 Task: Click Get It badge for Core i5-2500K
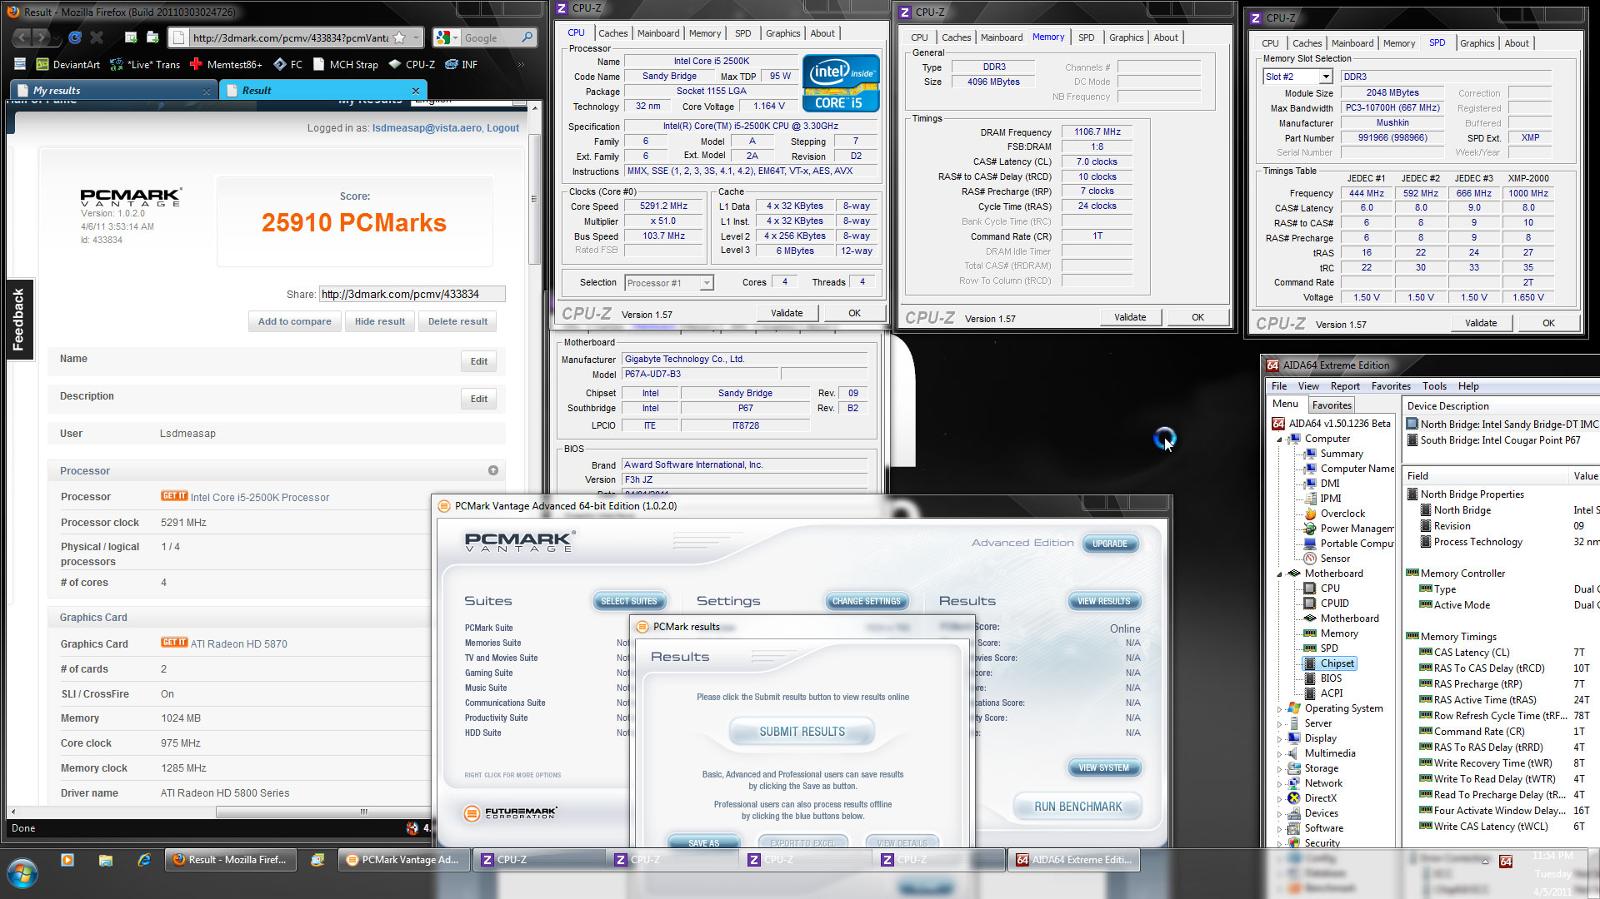(174, 496)
